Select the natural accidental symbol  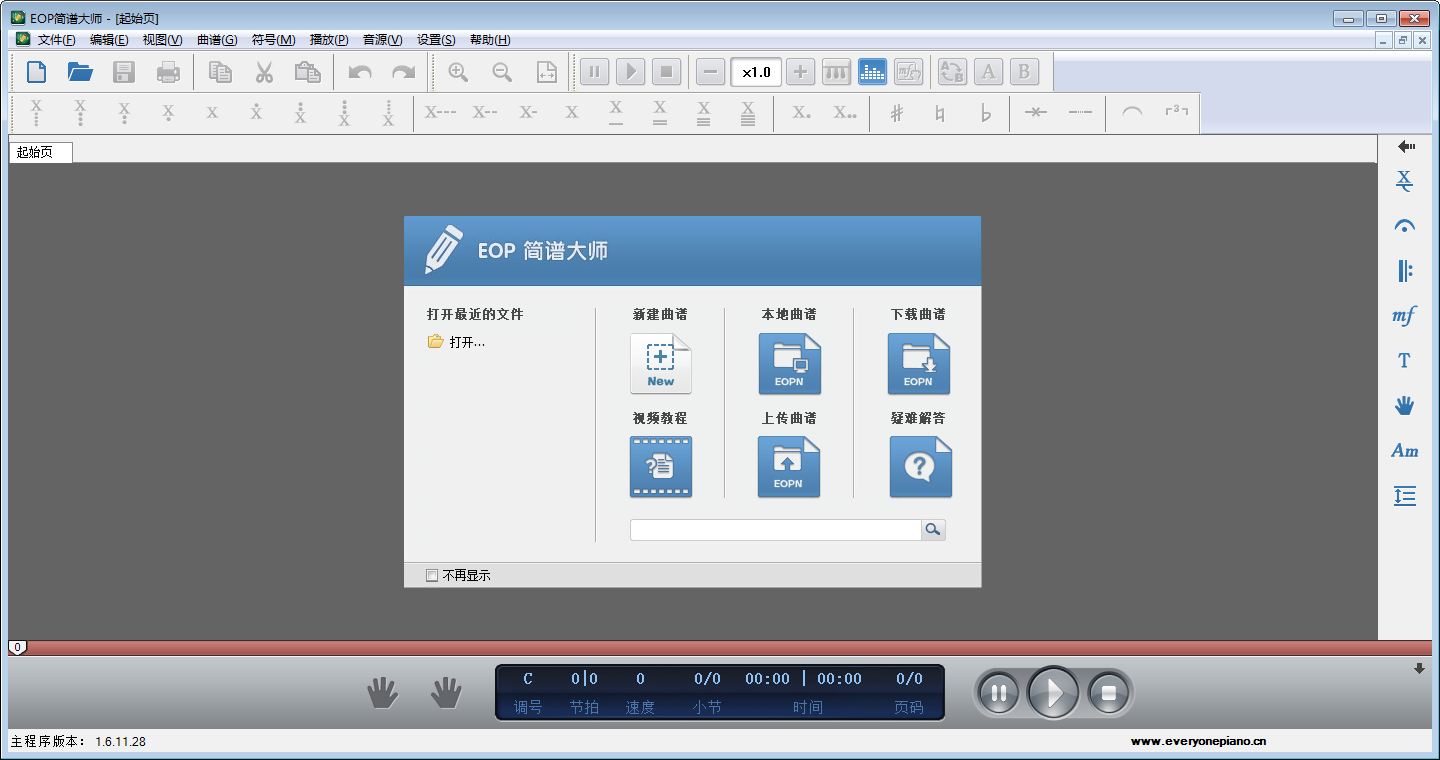tap(940, 113)
